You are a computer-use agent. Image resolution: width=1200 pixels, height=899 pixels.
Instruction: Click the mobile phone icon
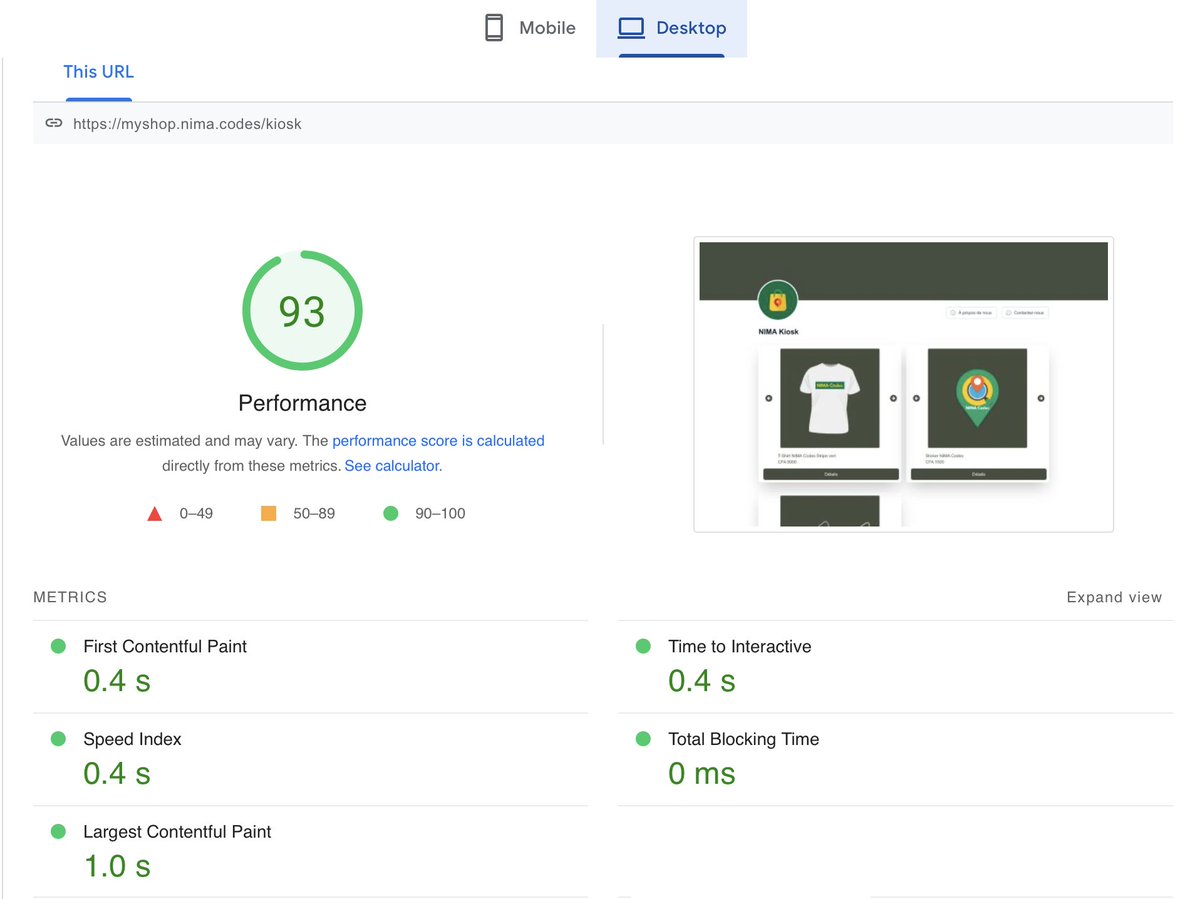pos(494,28)
